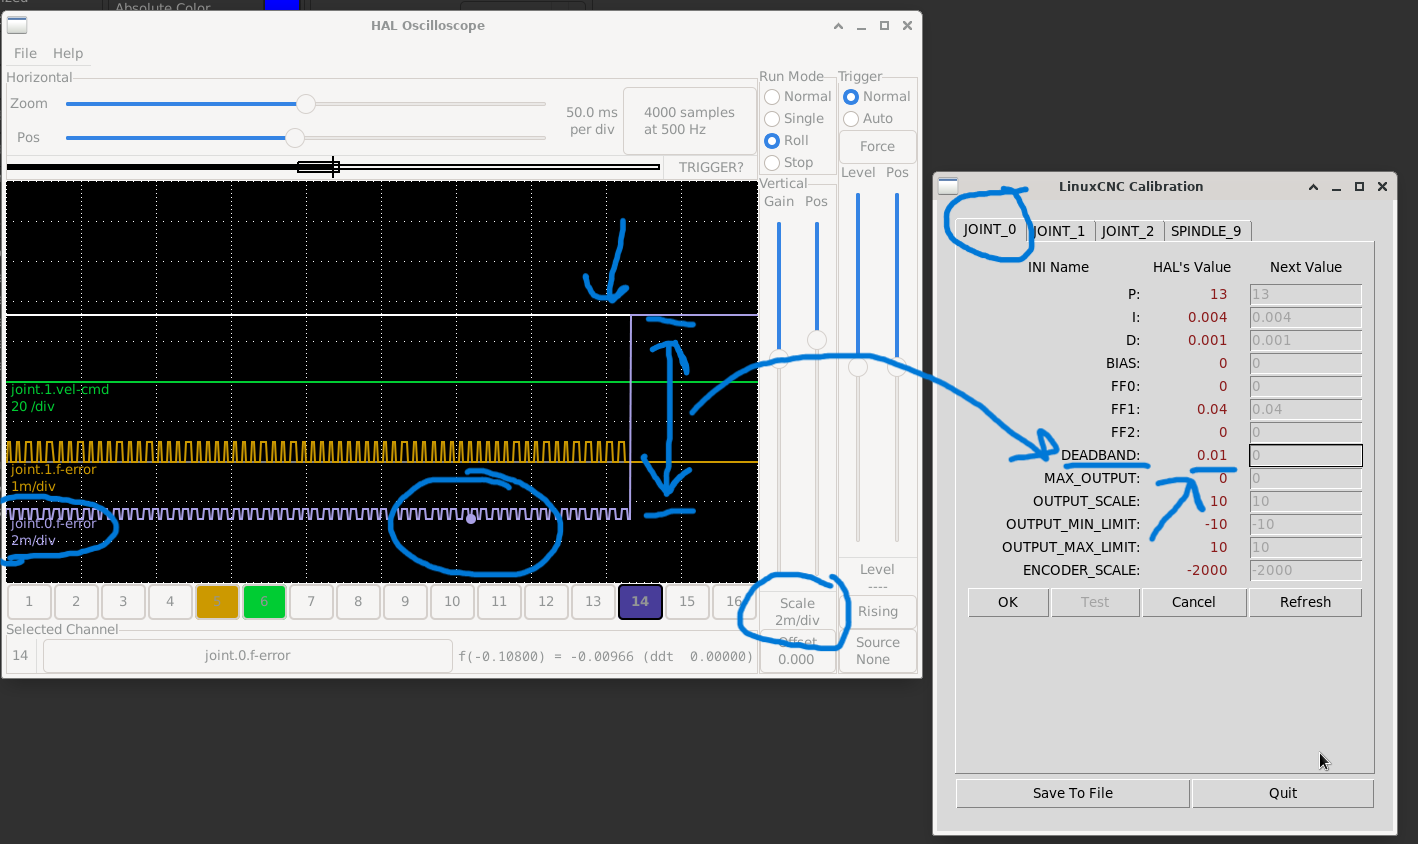
Task: Open the 4000 samples at 500 Hz setting
Action: click(689, 121)
